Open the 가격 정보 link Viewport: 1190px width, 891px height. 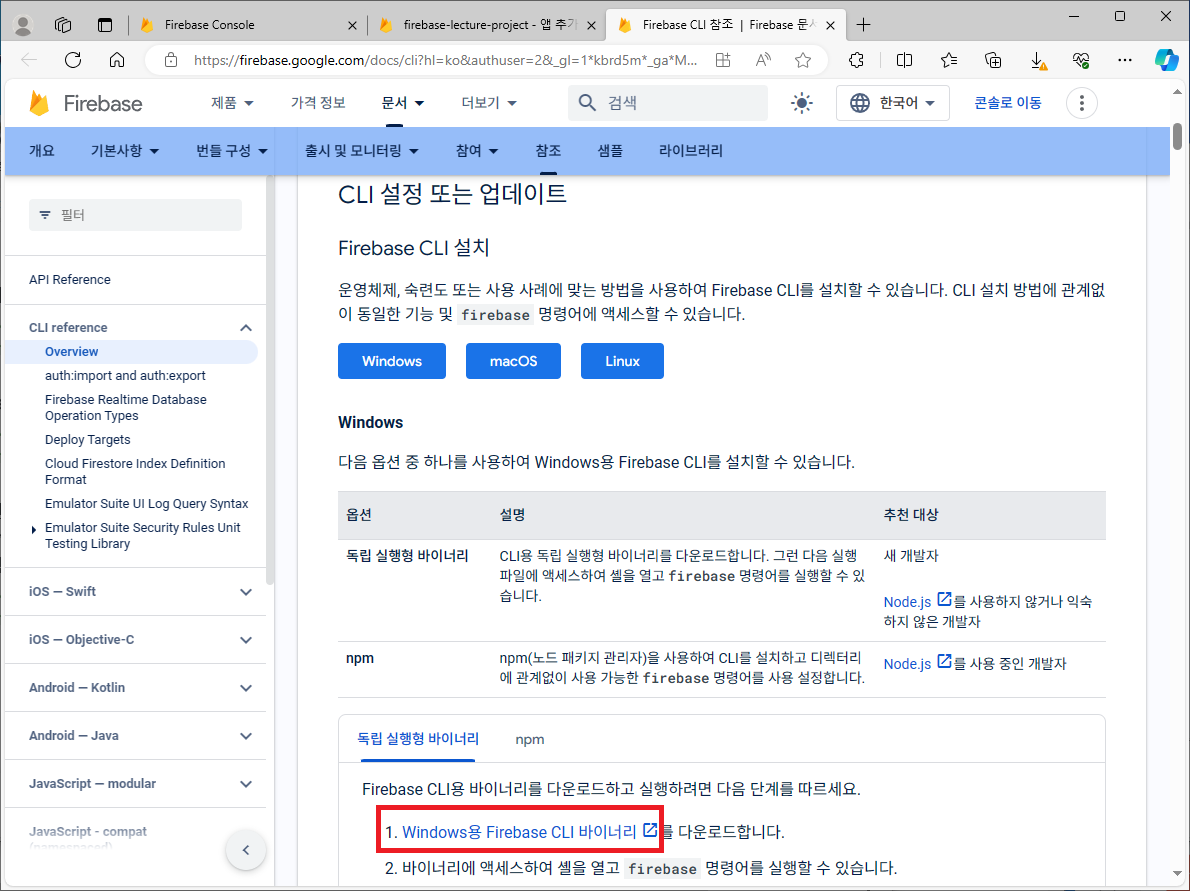(x=318, y=102)
